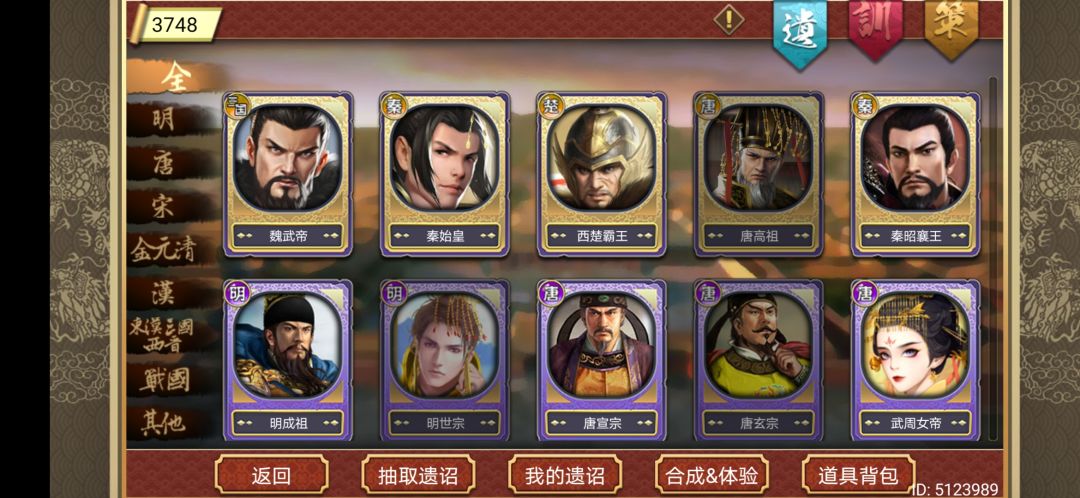The image size is (1080, 498).
Task: Open the 秦始皇 emperor card
Action: (445, 174)
